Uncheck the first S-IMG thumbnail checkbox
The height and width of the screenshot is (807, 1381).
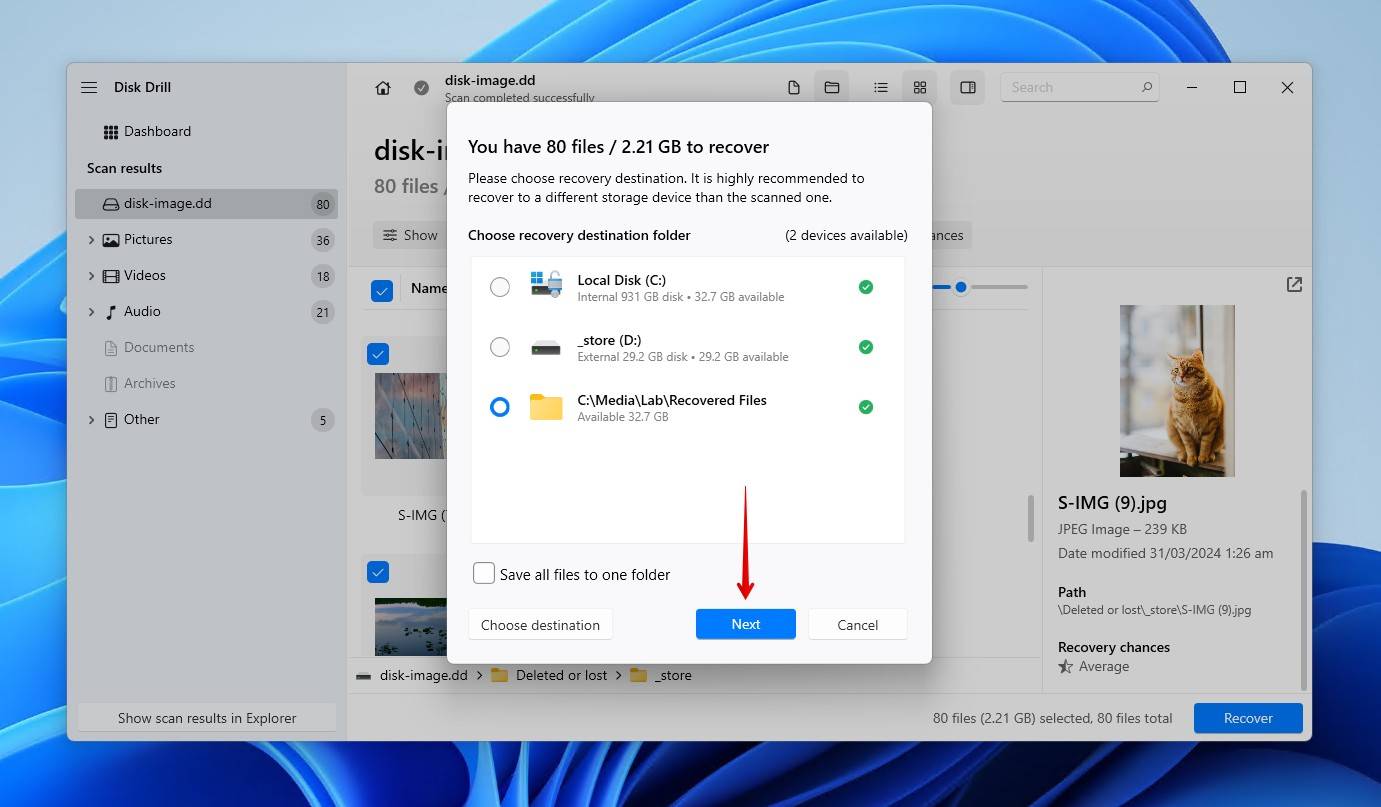click(378, 354)
